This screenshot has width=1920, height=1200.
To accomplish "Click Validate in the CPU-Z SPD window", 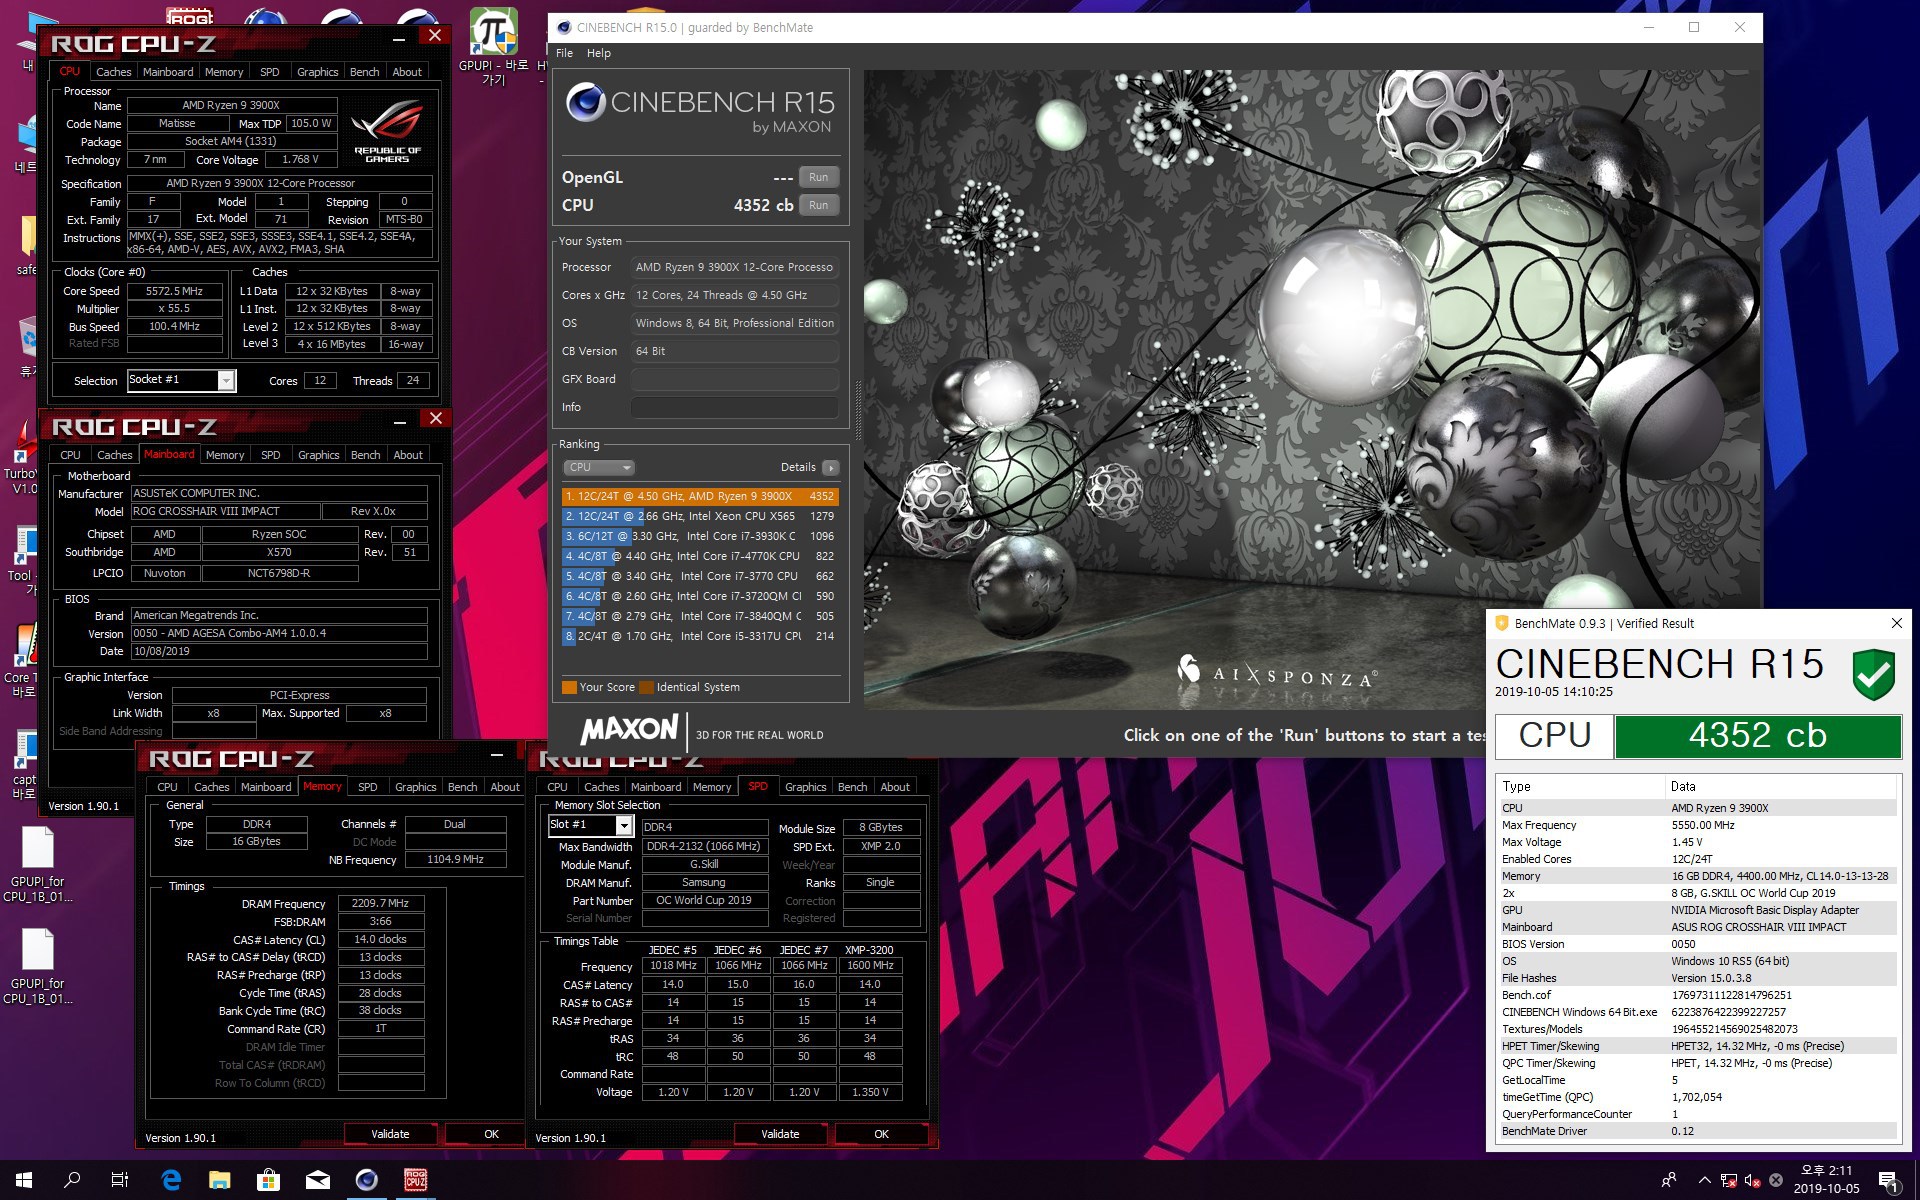I will (780, 1134).
